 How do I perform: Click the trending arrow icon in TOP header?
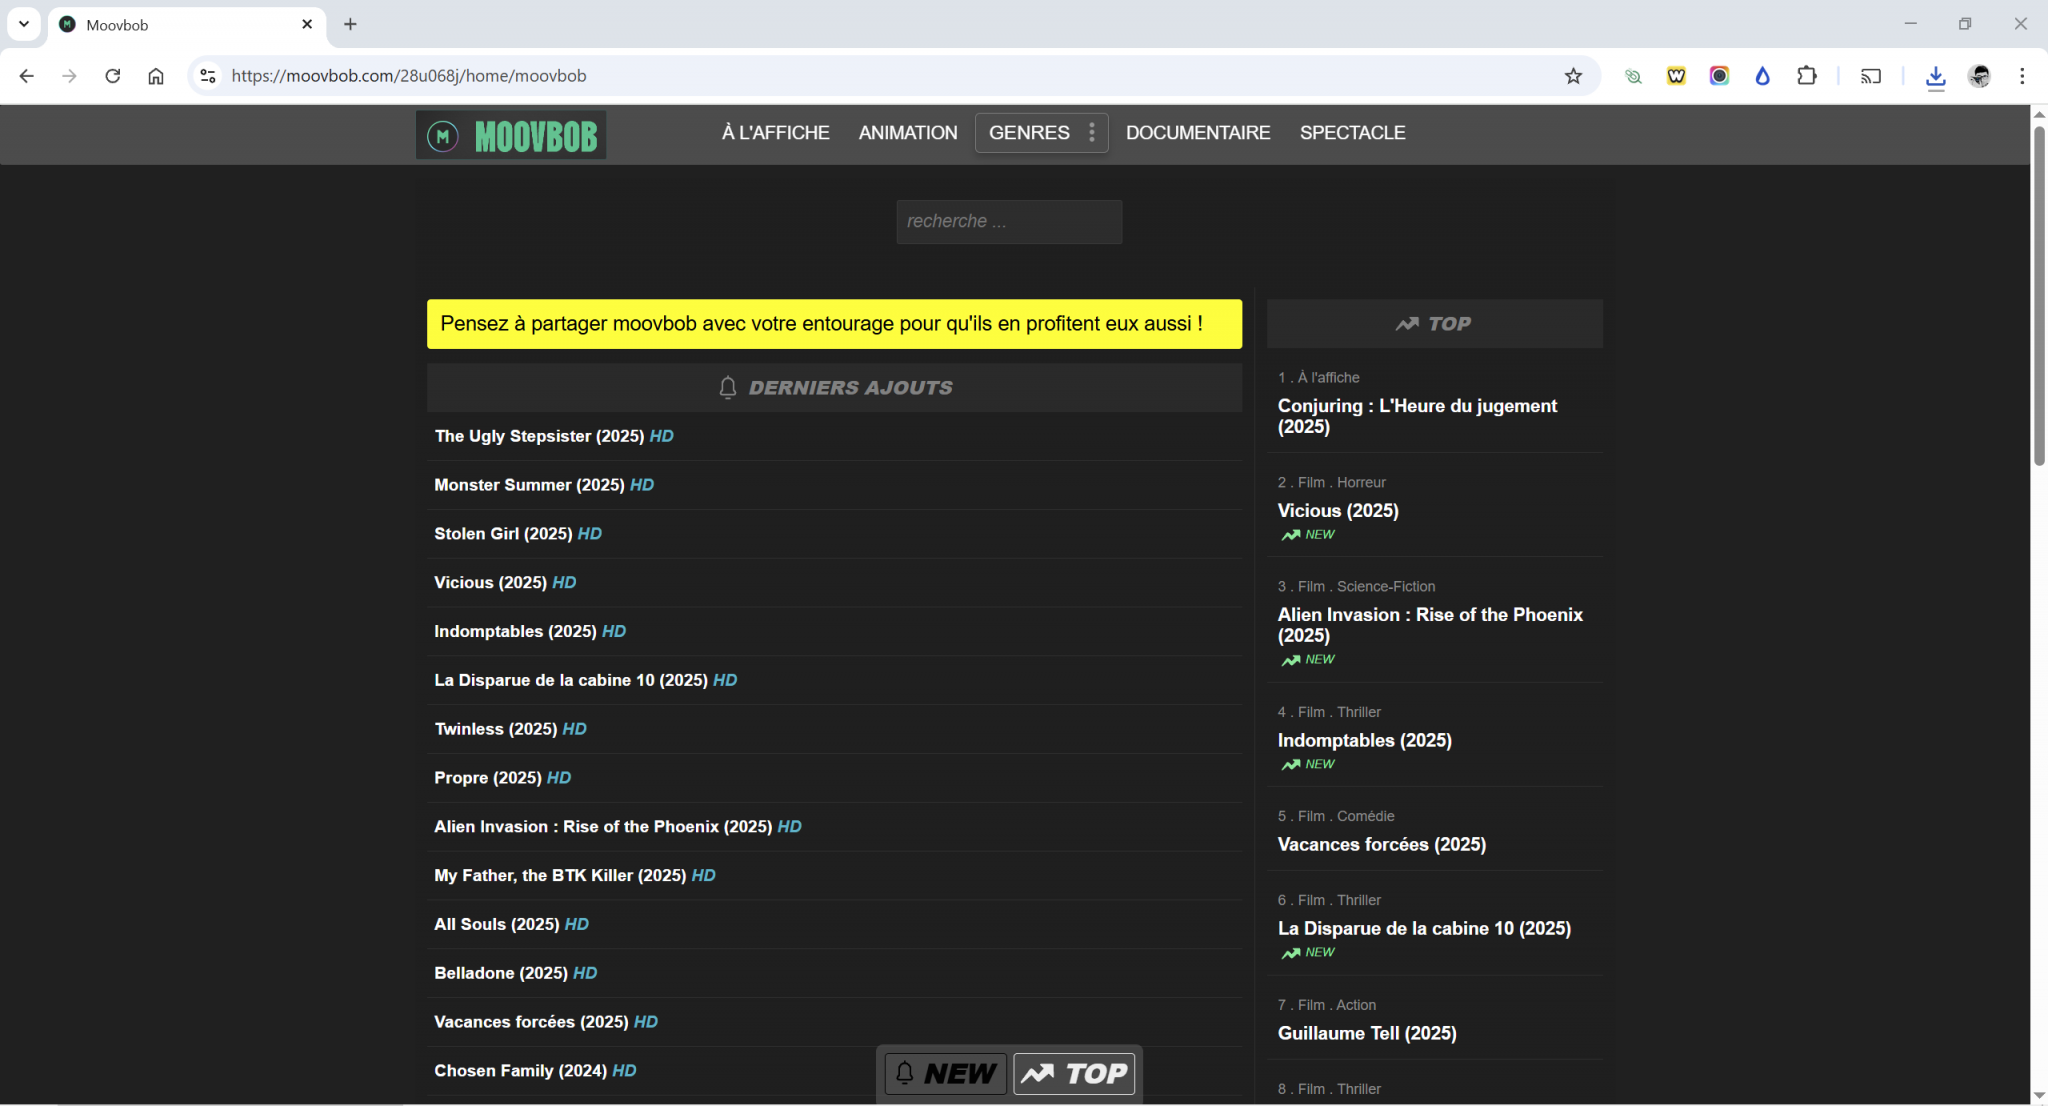pos(1407,322)
